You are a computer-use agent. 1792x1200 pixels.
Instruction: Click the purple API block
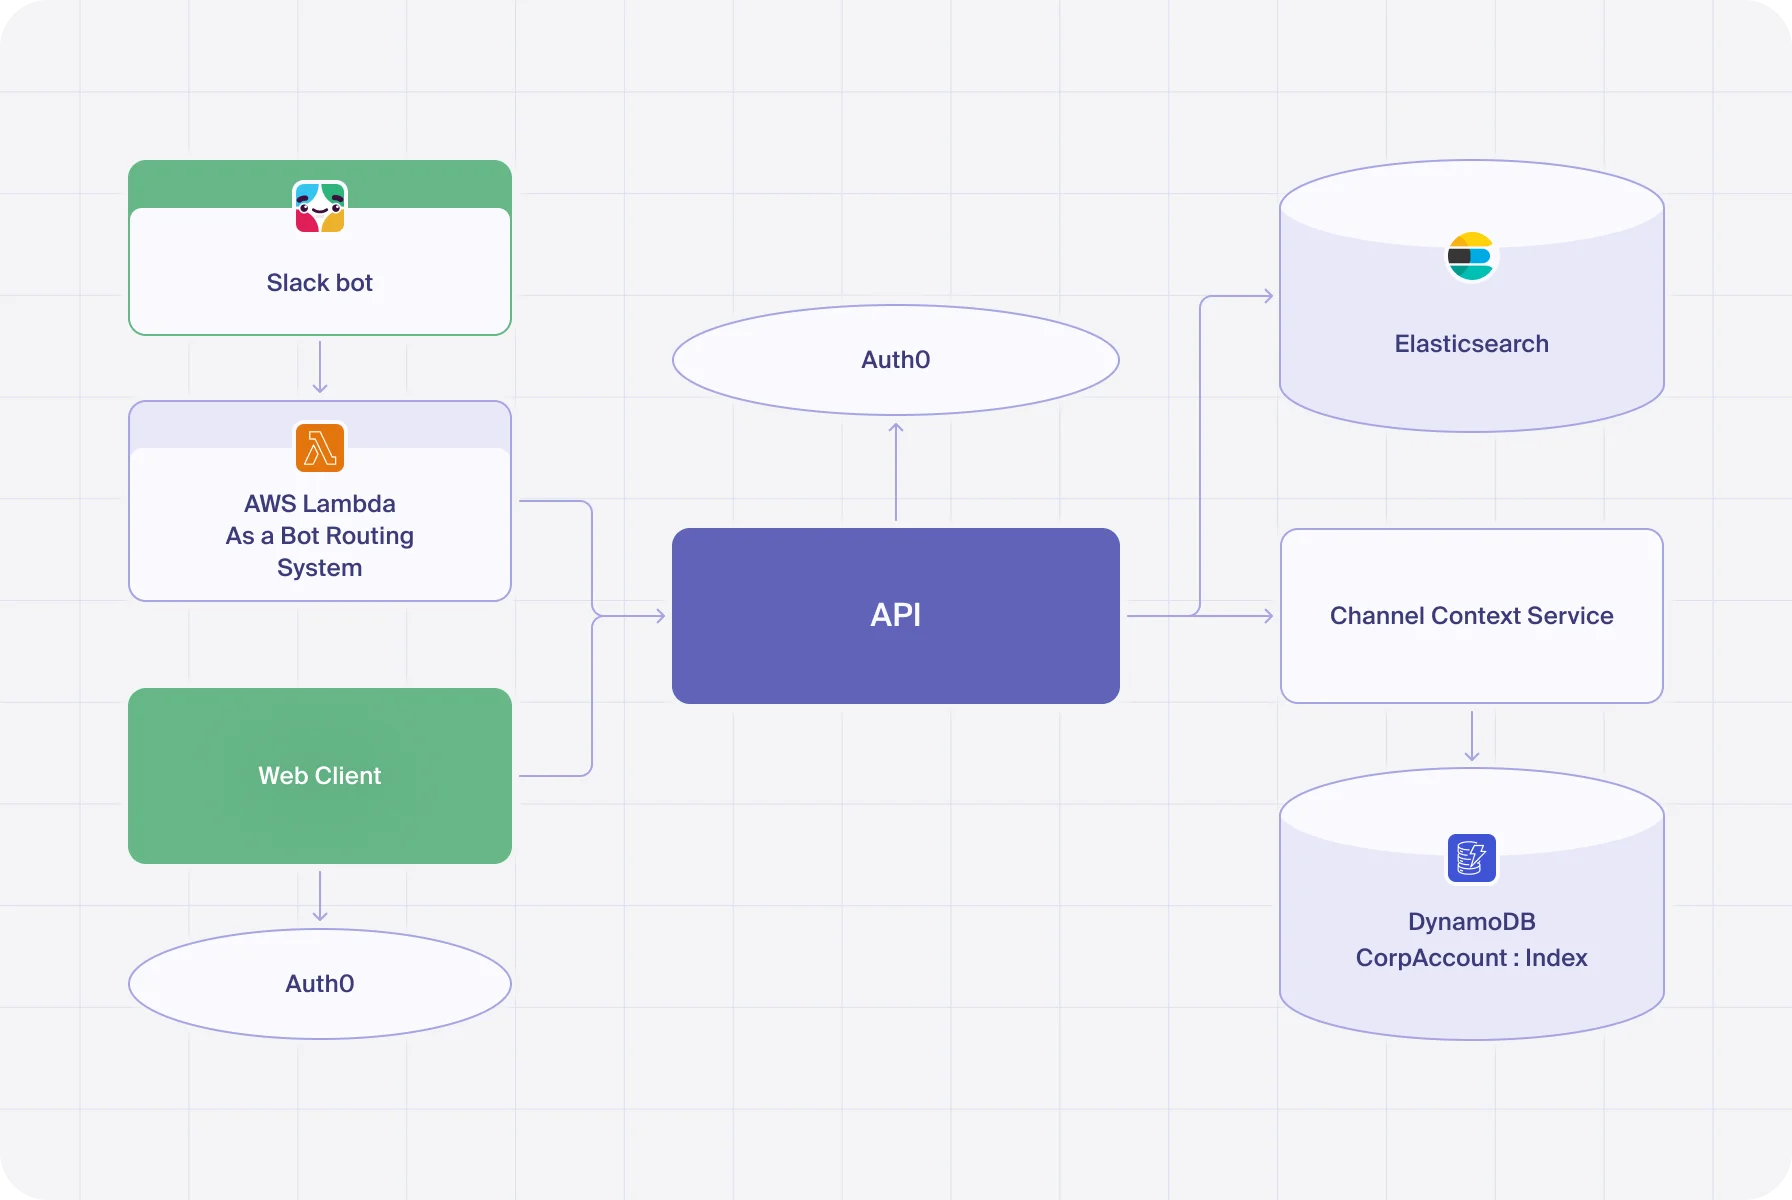tap(895, 616)
